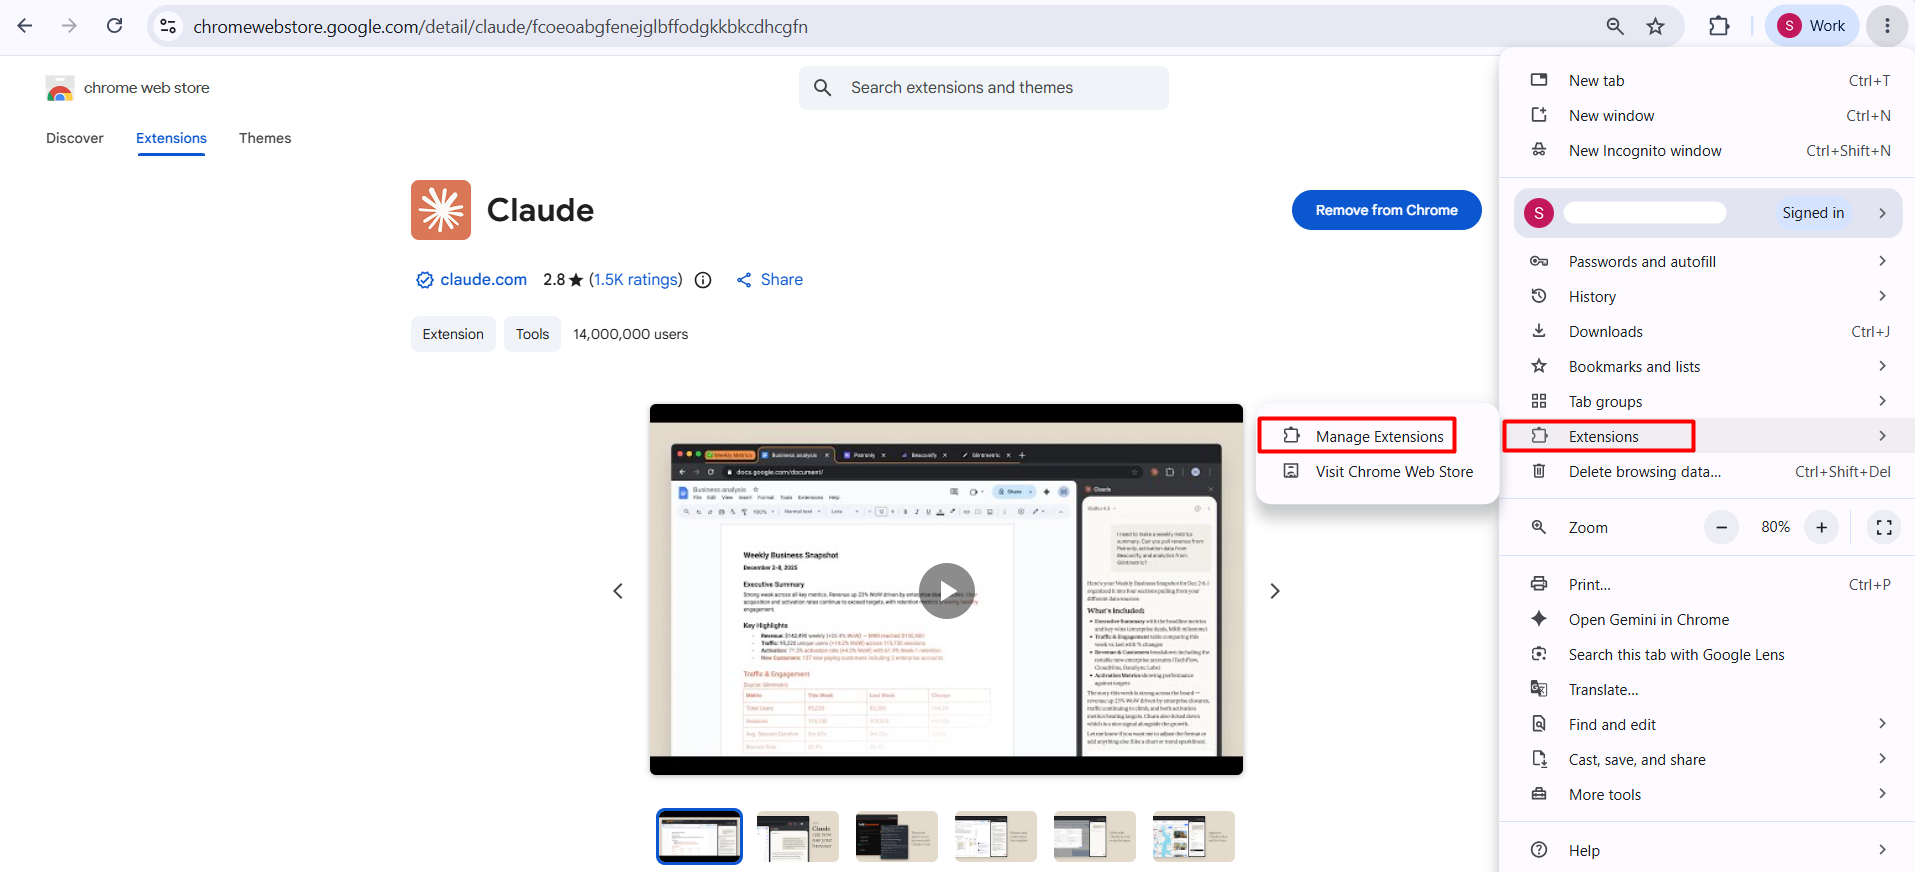Click the New Incognito window icon

click(1539, 150)
